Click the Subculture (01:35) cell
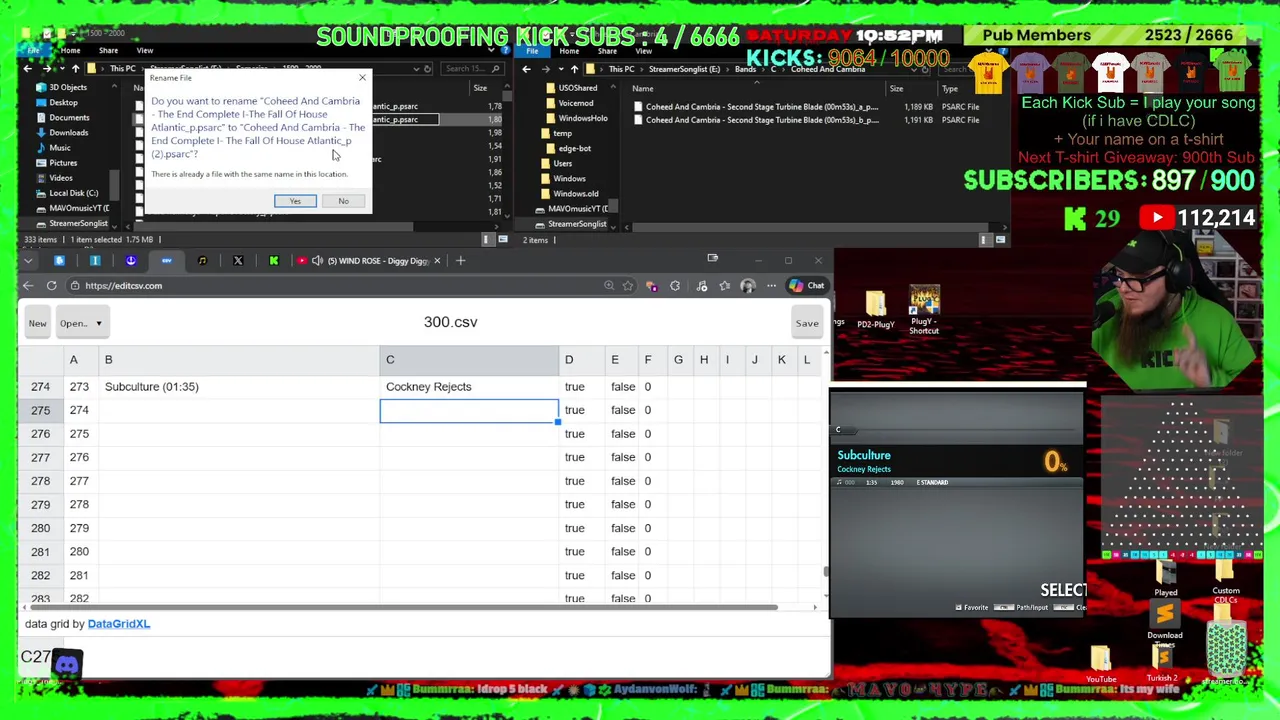The image size is (1280, 720). [240, 387]
